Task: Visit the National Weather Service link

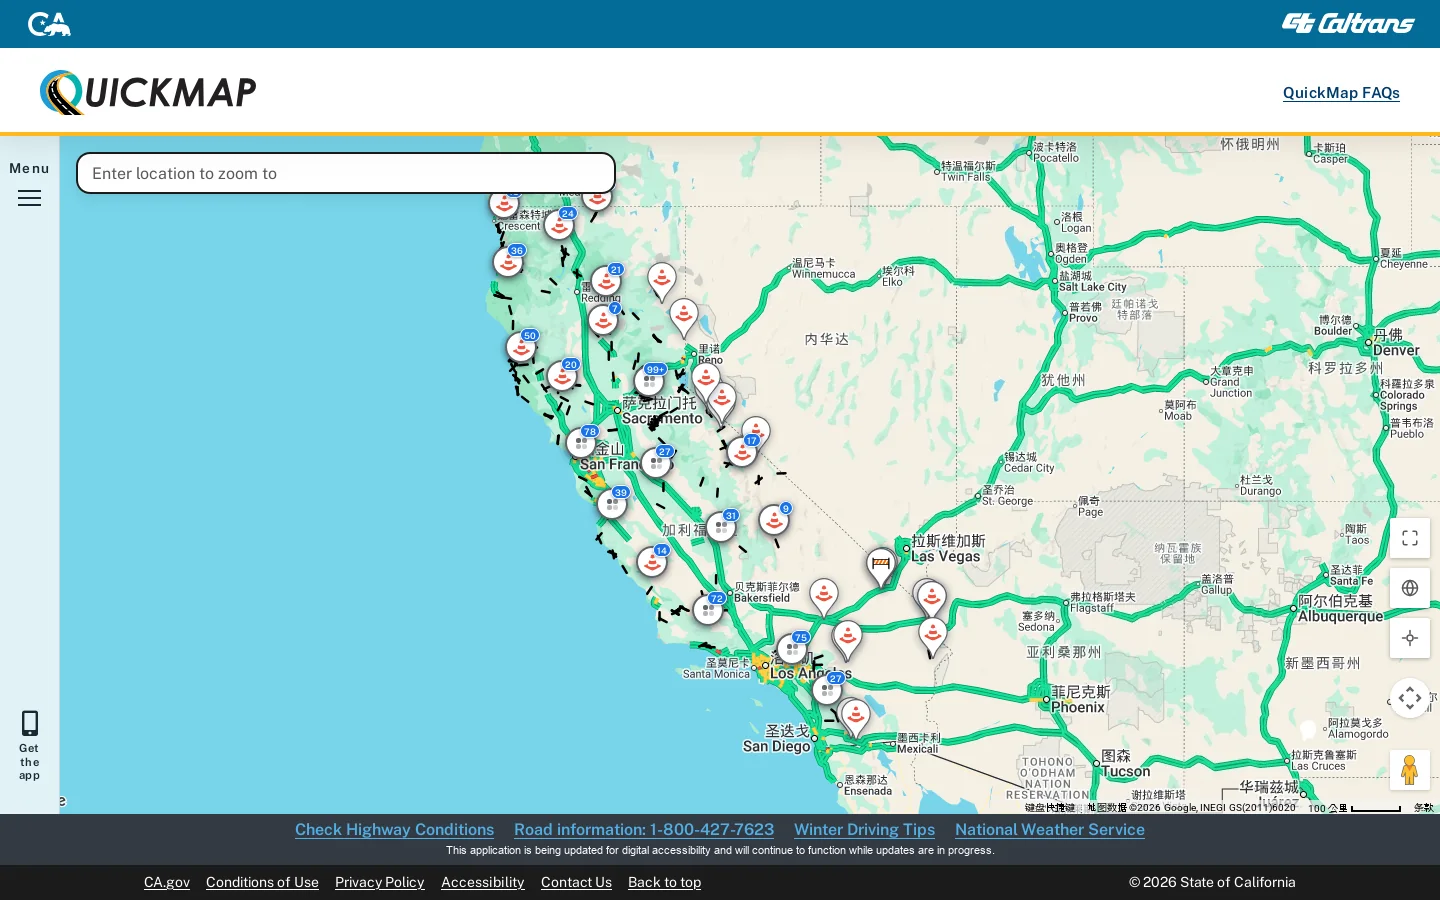Action: click(x=1050, y=829)
